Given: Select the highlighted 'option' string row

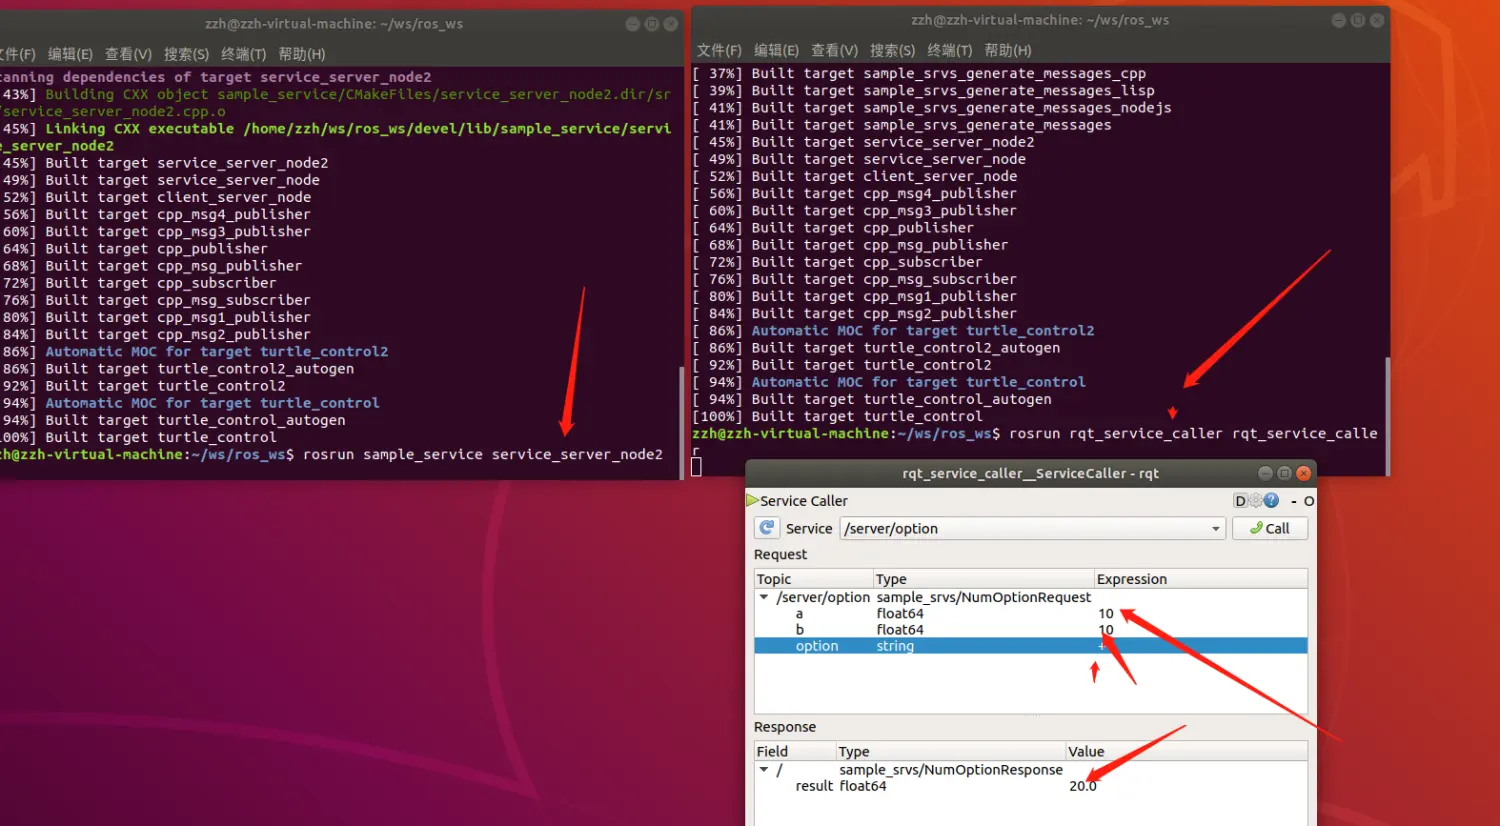Looking at the screenshot, I should coord(1031,646).
